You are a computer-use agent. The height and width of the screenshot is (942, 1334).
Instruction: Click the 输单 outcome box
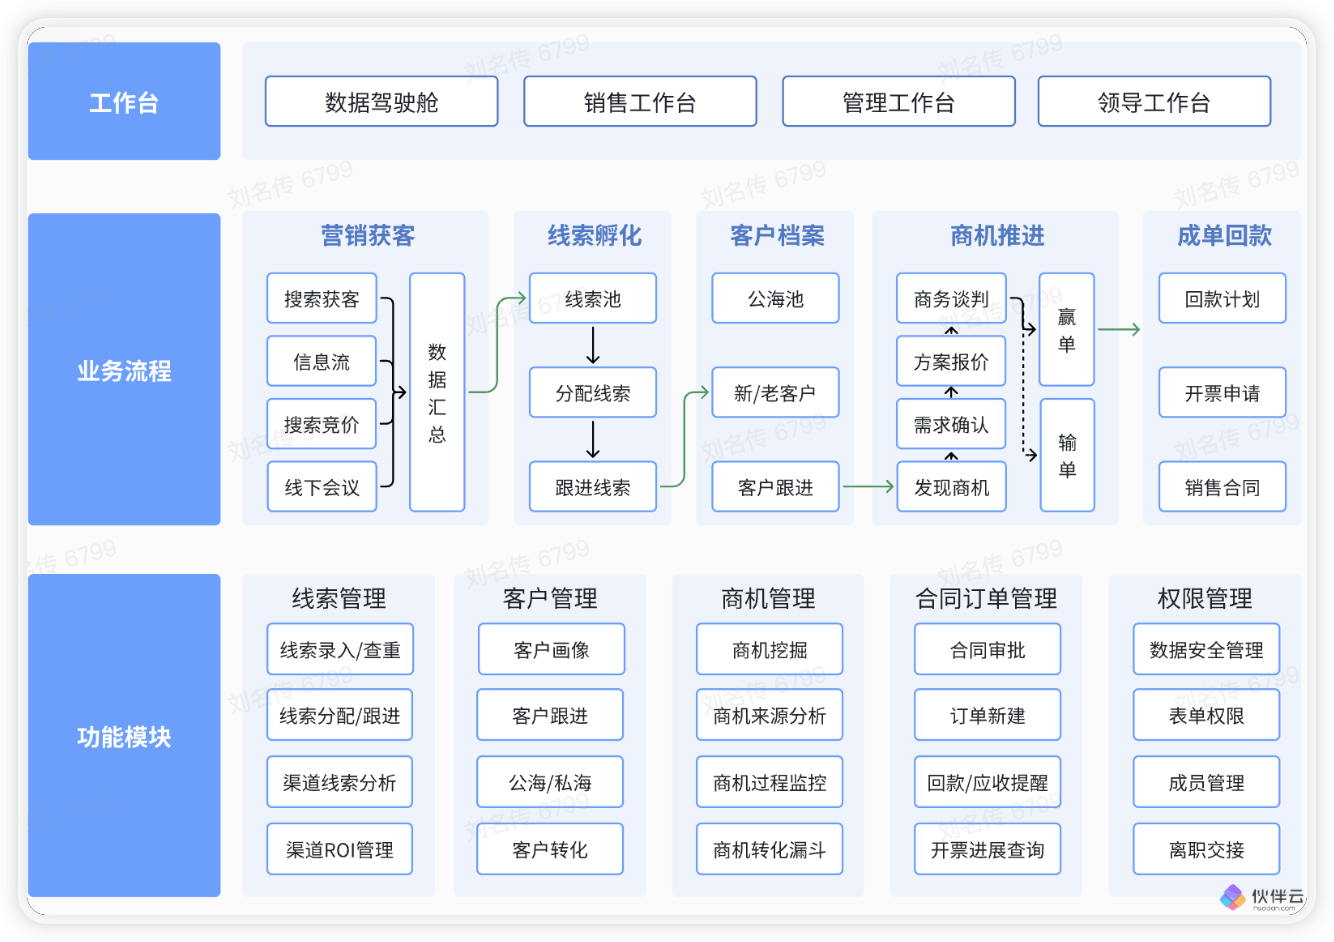[1067, 455]
